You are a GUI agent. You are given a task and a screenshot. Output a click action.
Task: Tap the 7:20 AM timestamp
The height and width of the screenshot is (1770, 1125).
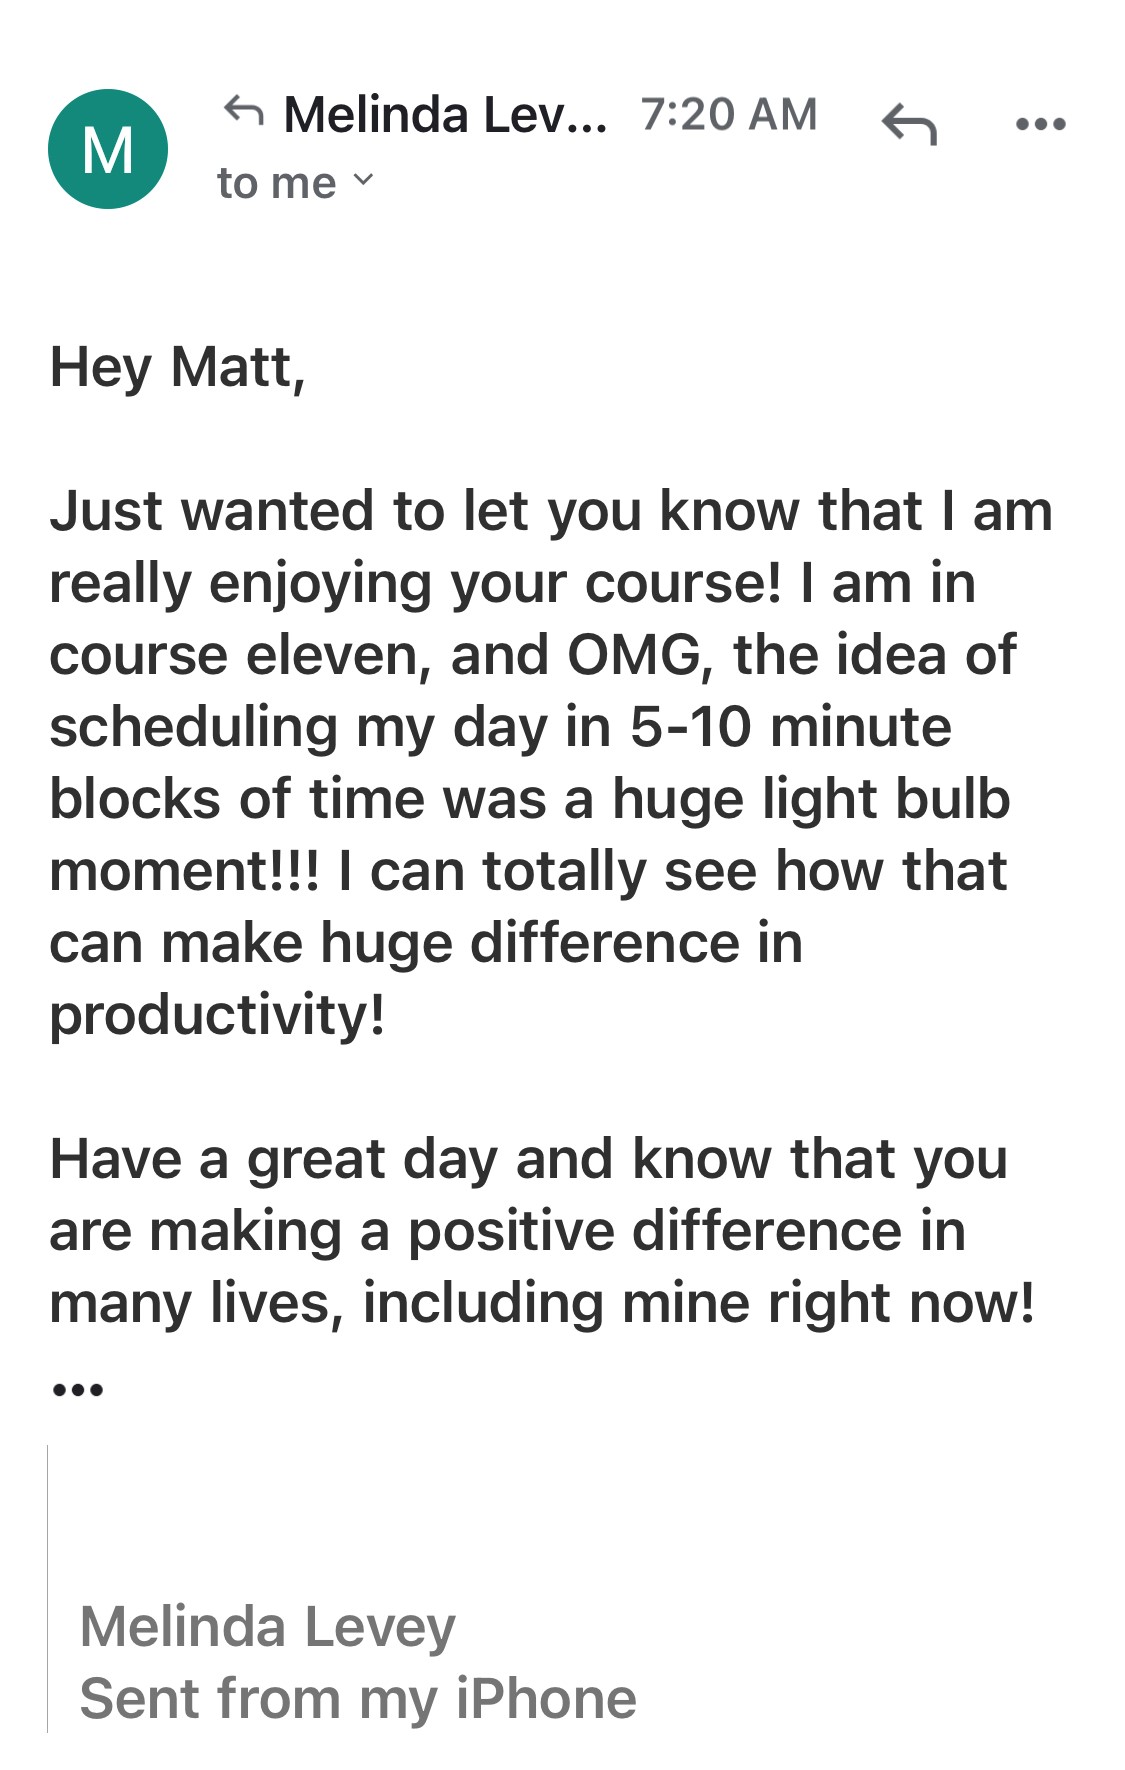tap(729, 115)
